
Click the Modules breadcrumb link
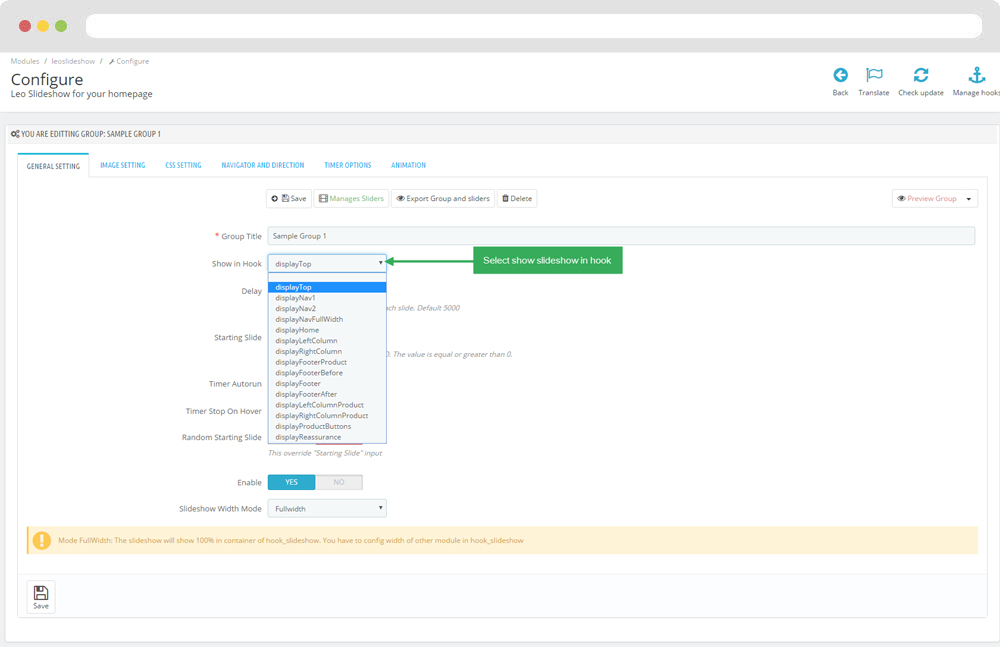coord(25,61)
